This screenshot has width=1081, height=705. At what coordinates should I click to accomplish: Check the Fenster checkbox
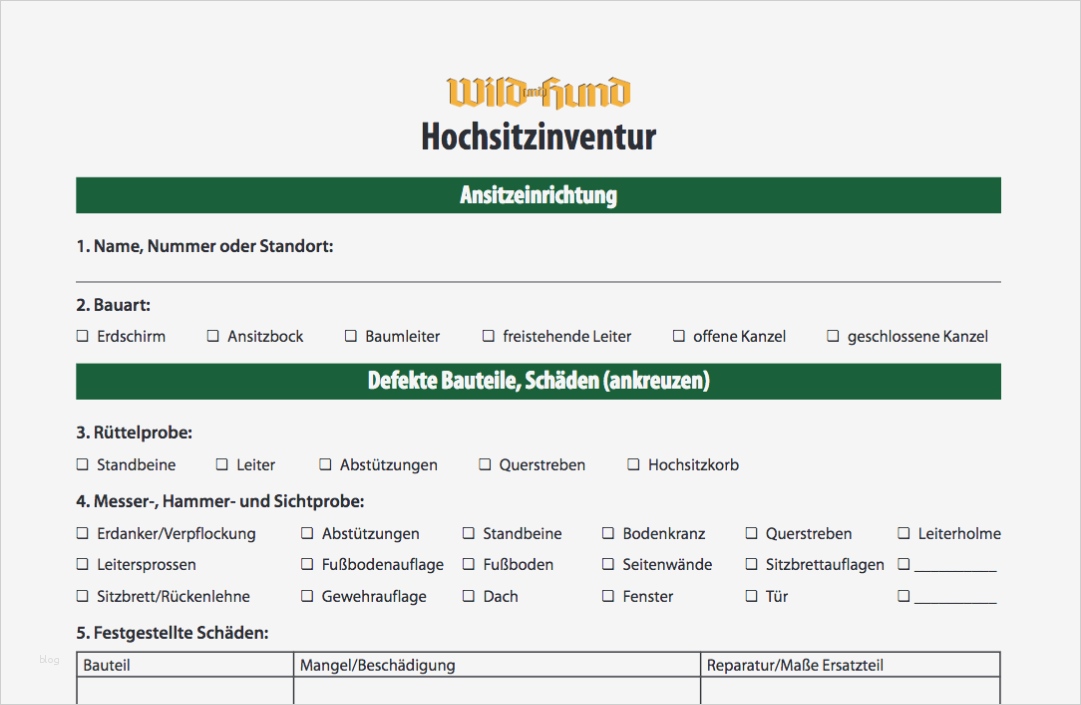point(608,595)
